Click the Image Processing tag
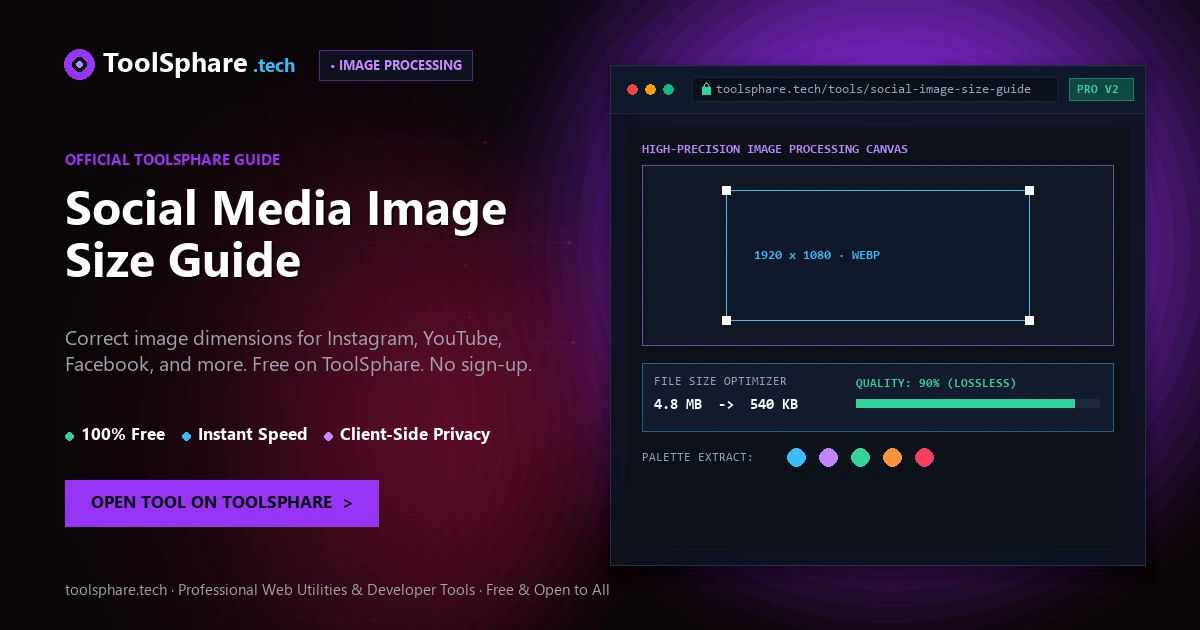The image size is (1200, 630). click(x=396, y=65)
